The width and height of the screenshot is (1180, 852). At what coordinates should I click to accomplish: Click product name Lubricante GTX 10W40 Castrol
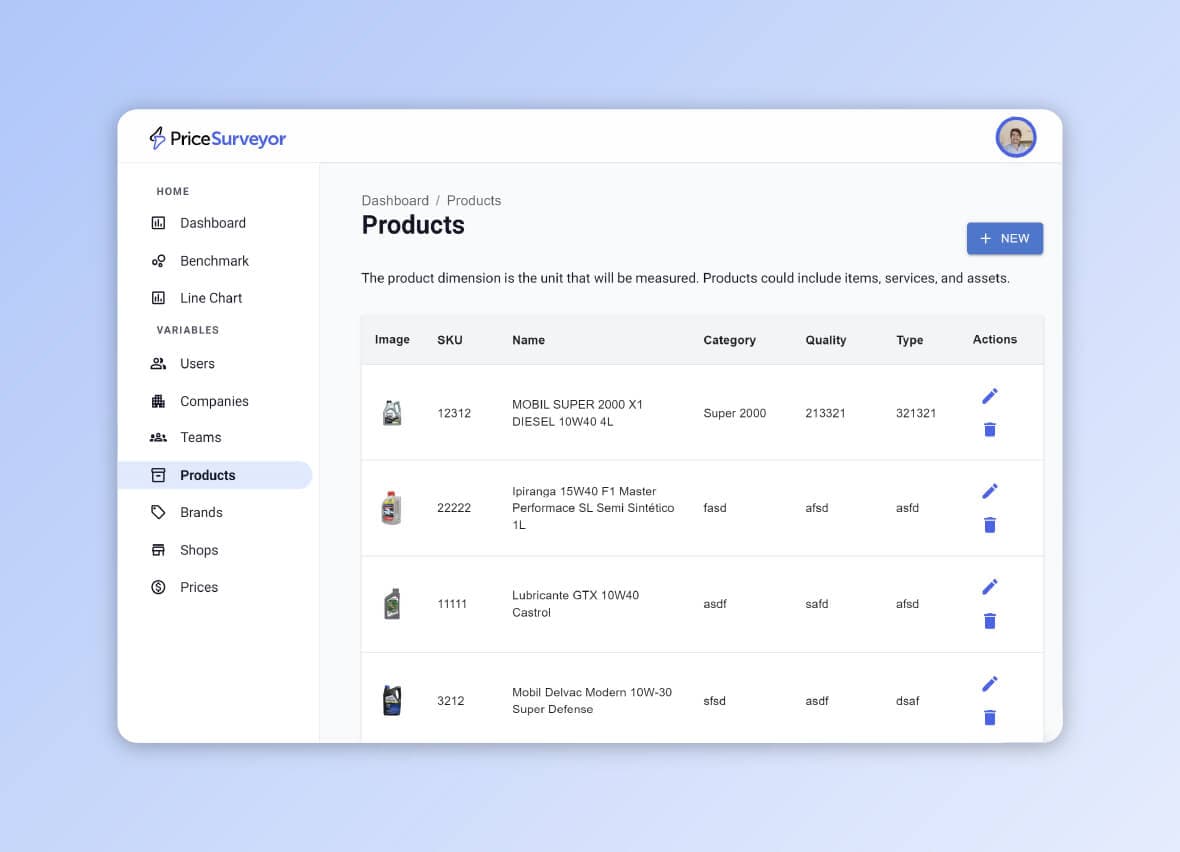point(576,604)
